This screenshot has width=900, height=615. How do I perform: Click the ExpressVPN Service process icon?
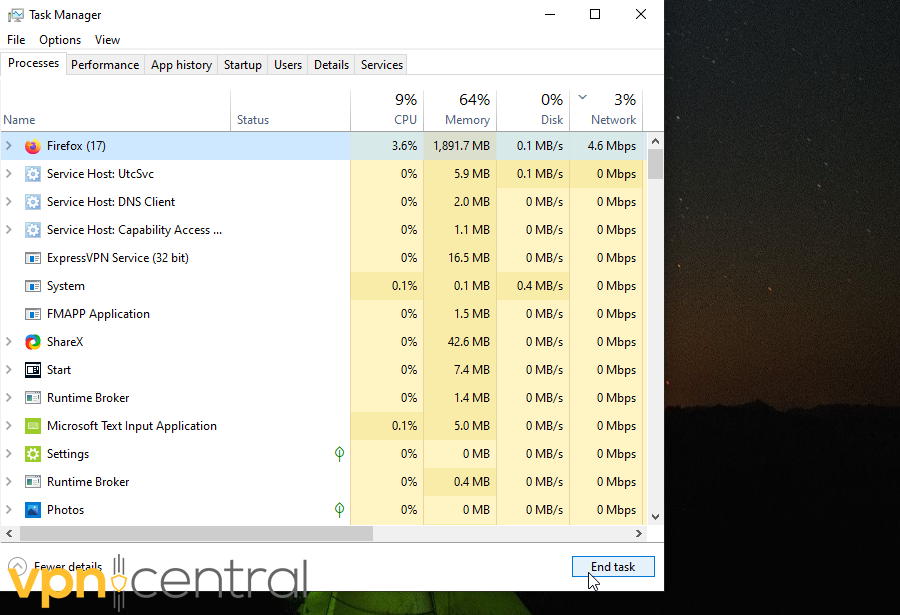33,258
